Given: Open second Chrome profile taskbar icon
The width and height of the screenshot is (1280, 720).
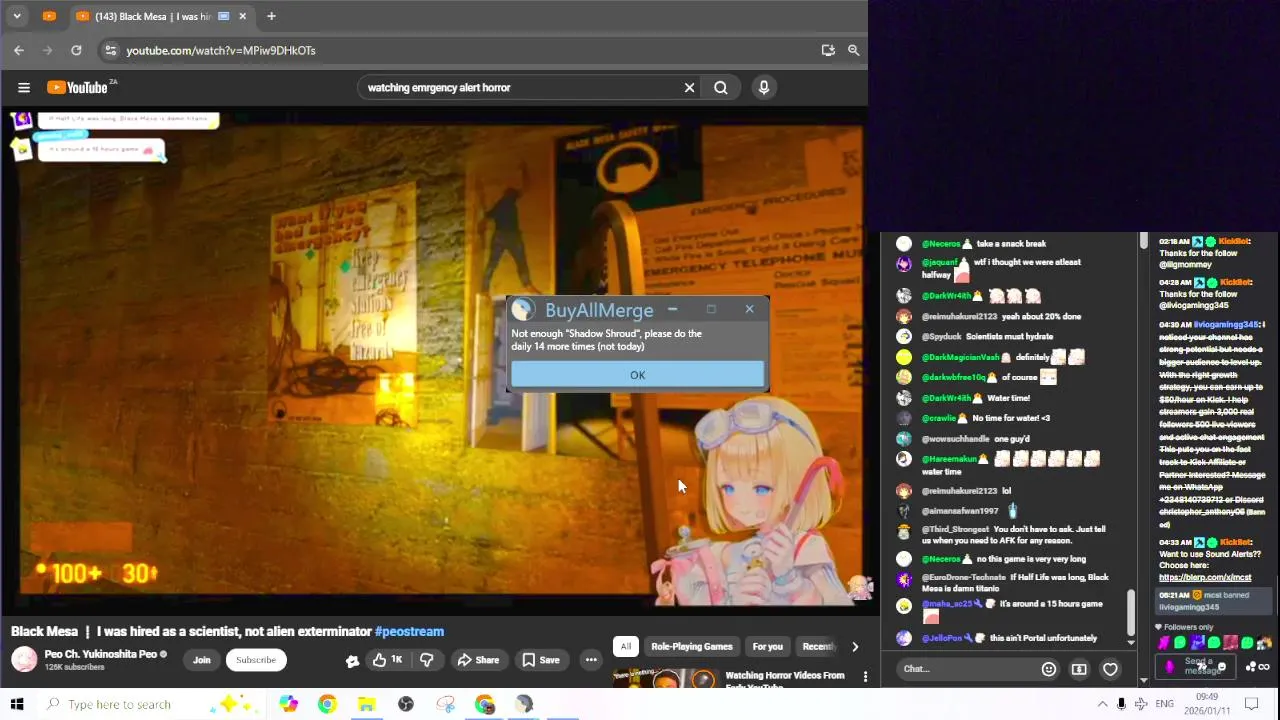Looking at the screenshot, I should click(x=484, y=704).
